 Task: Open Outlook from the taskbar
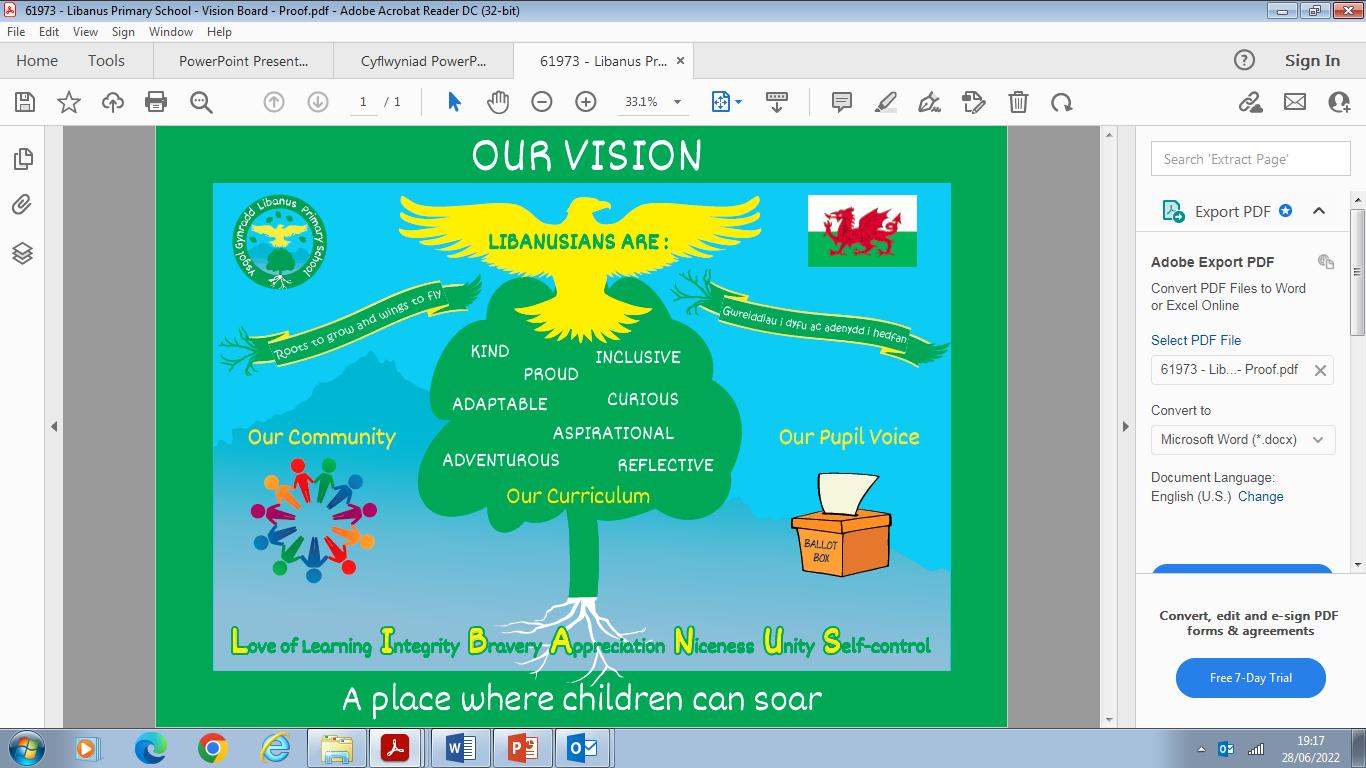click(581, 748)
